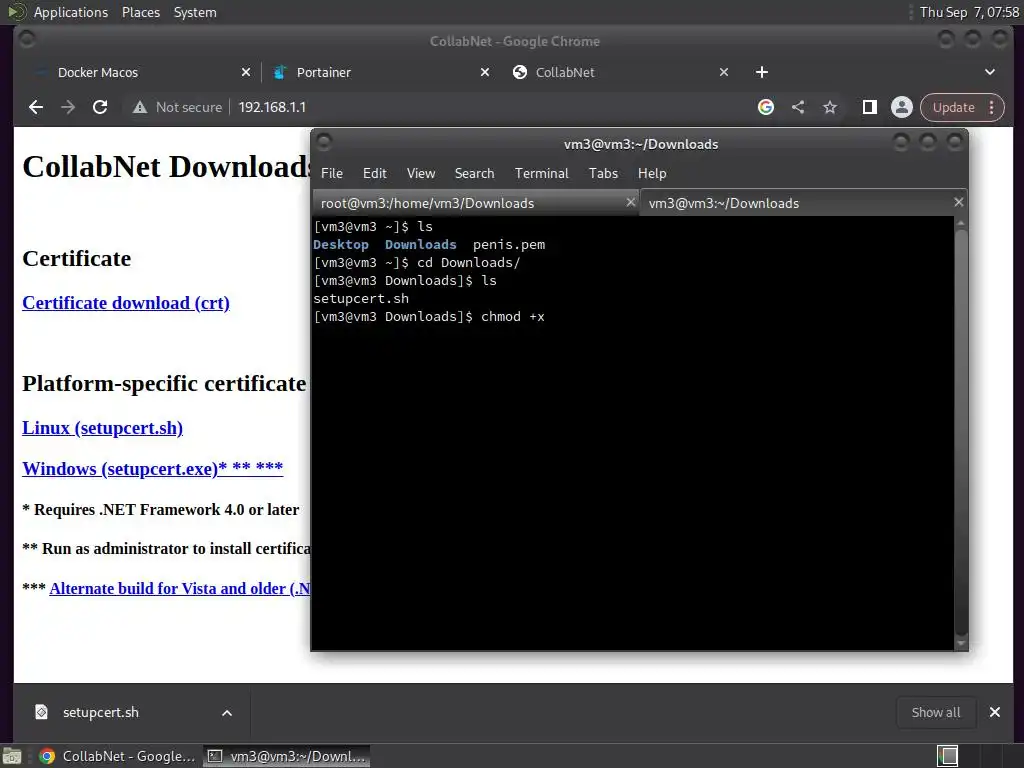Open the terminal File menu
The image size is (1024, 768).
tap(332, 173)
